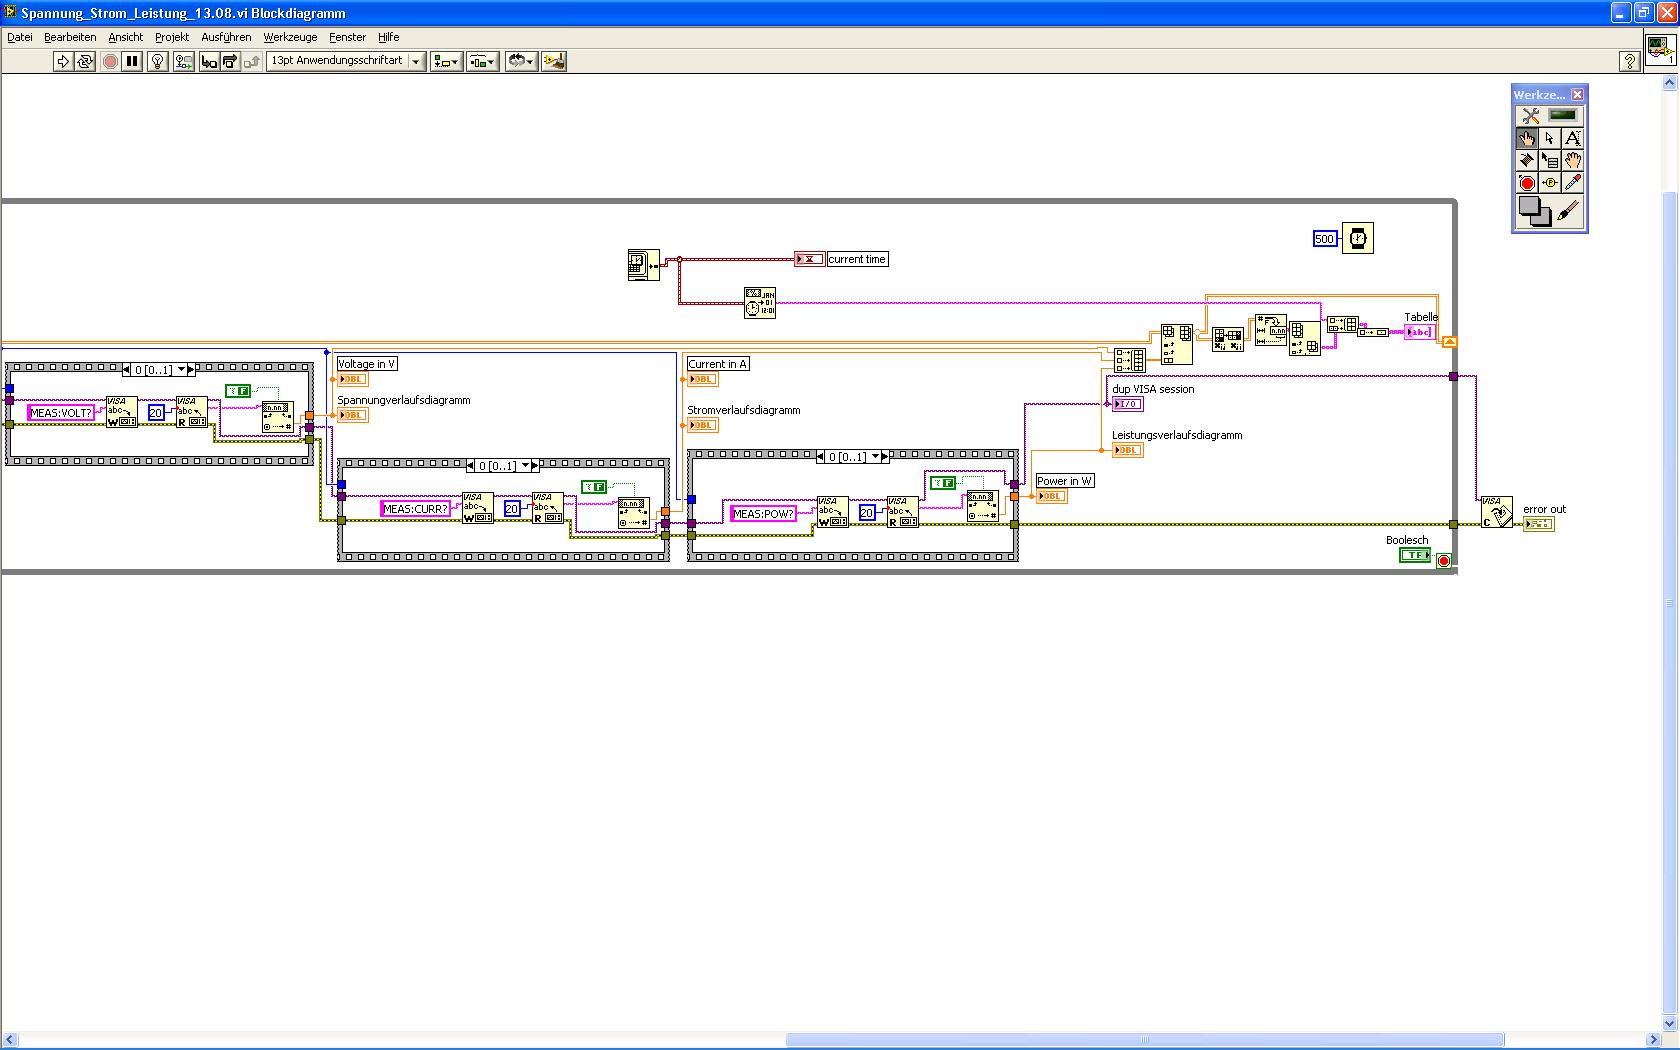The height and width of the screenshot is (1050, 1680).
Task: Click the vertical scrollbar thumb
Action: pyautogui.click(x=1669, y=604)
